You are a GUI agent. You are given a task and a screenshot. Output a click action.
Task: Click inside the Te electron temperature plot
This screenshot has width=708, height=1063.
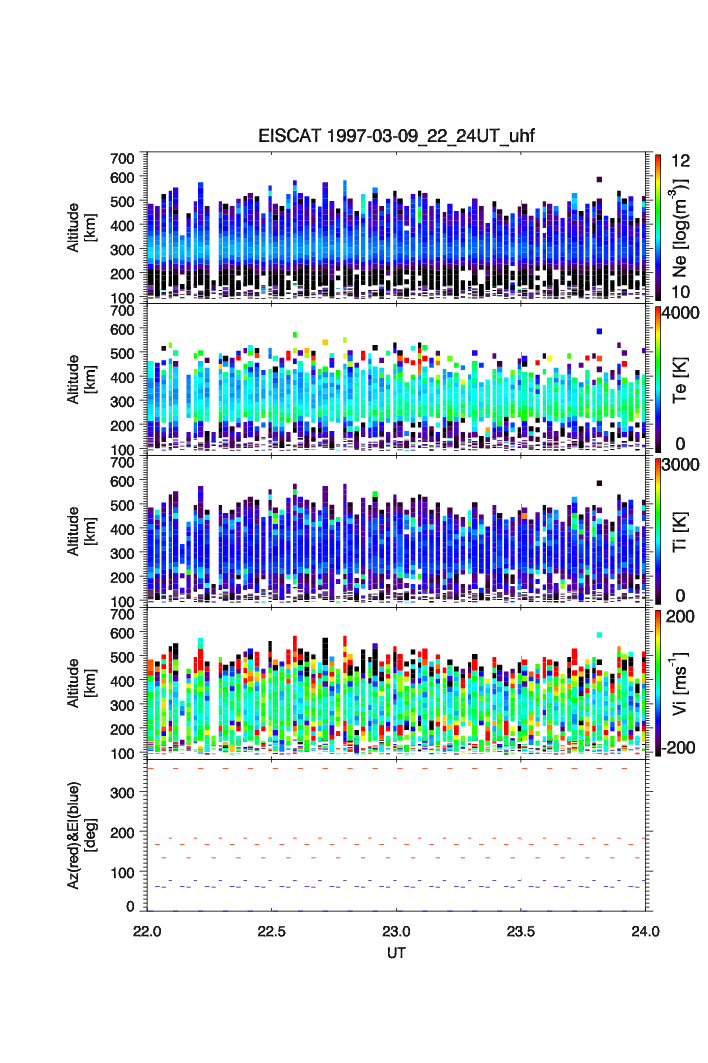[396, 379]
